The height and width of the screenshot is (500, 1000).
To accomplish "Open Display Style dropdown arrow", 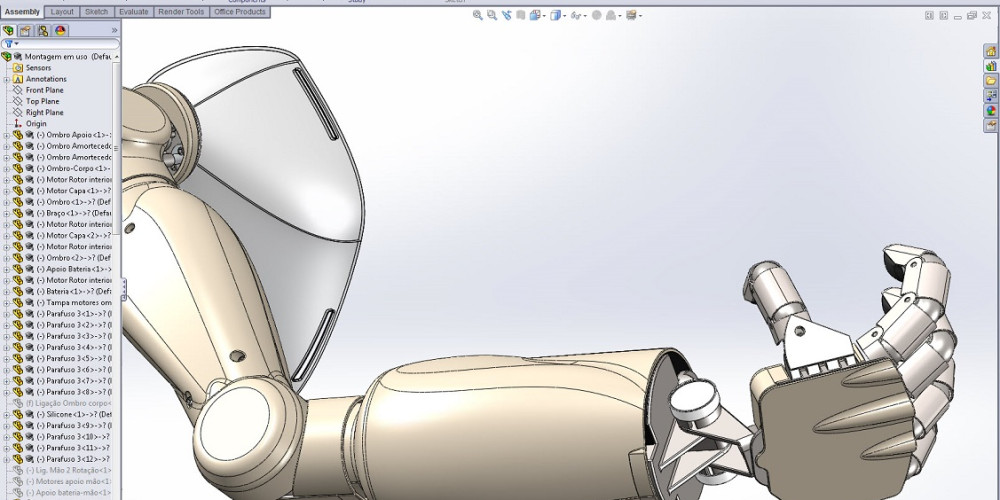I will click(564, 16).
